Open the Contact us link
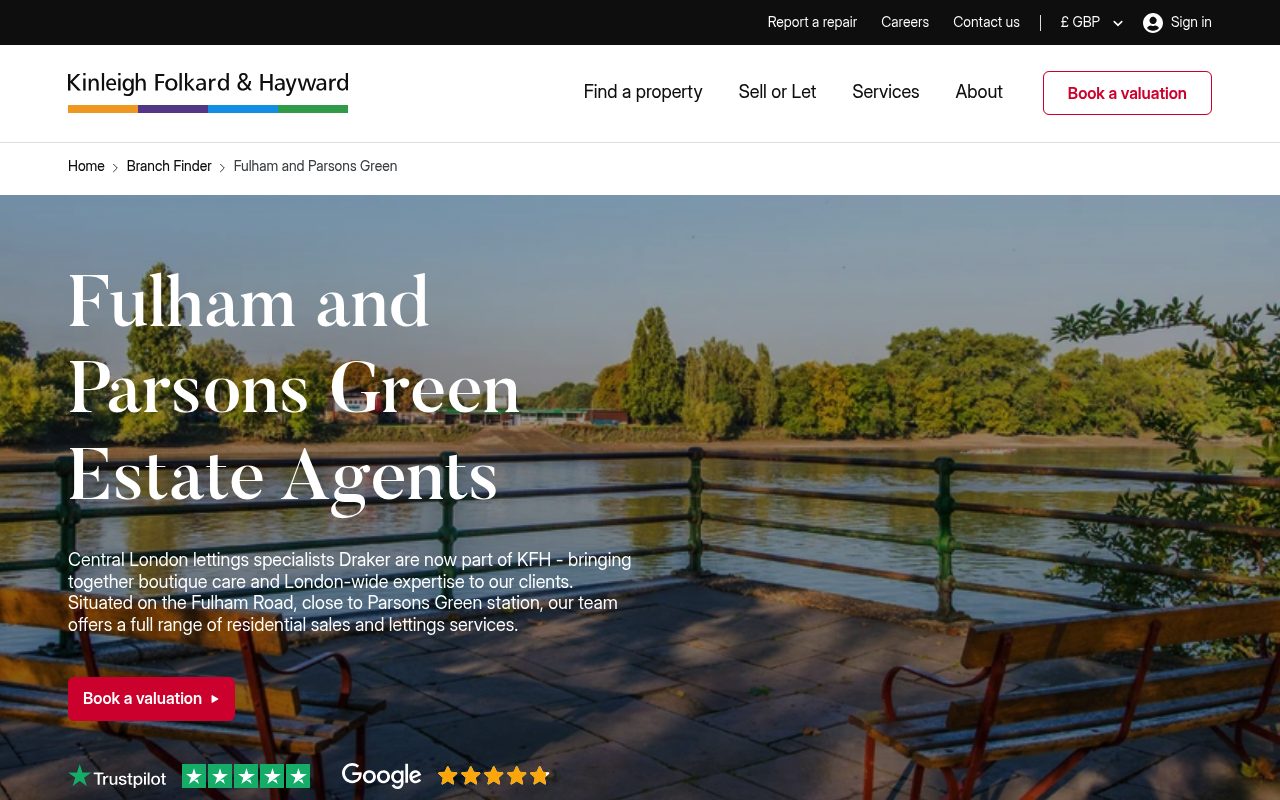This screenshot has width=1280, height=800. click(986, 22)
